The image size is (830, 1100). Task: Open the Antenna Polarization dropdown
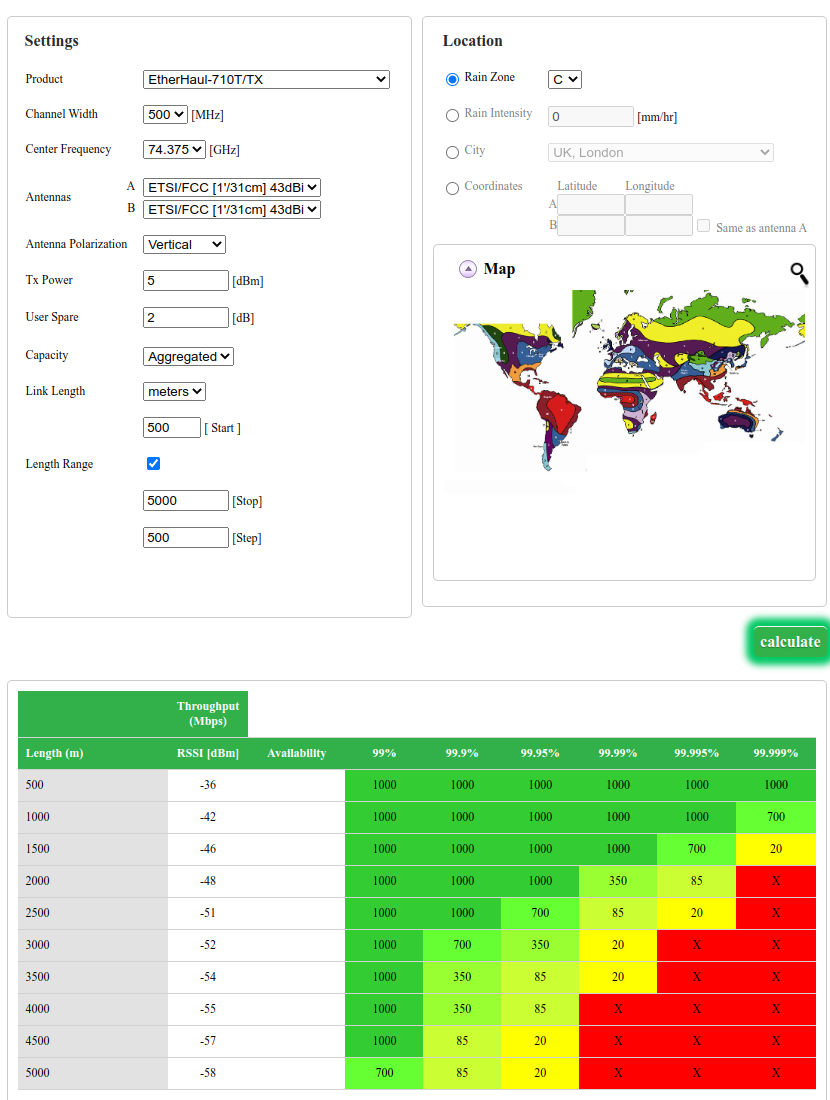pyautogui.click(x=184, y=245)
